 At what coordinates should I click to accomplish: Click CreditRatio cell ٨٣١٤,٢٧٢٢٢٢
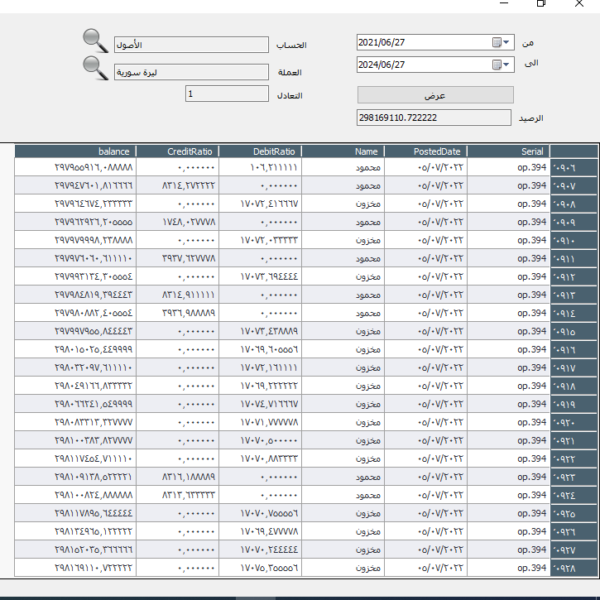[x=178, y=186]
